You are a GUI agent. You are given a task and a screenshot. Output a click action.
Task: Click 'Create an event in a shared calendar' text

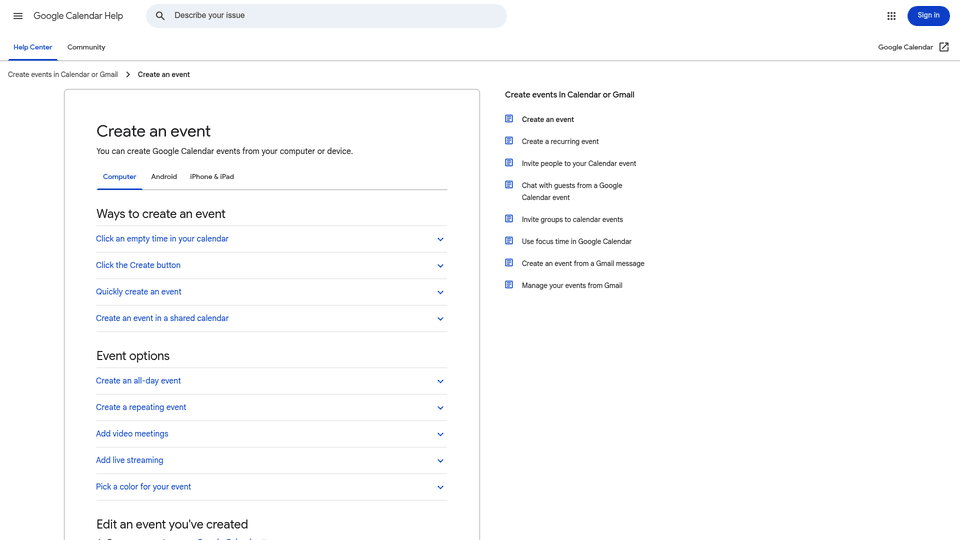[162, 318]
